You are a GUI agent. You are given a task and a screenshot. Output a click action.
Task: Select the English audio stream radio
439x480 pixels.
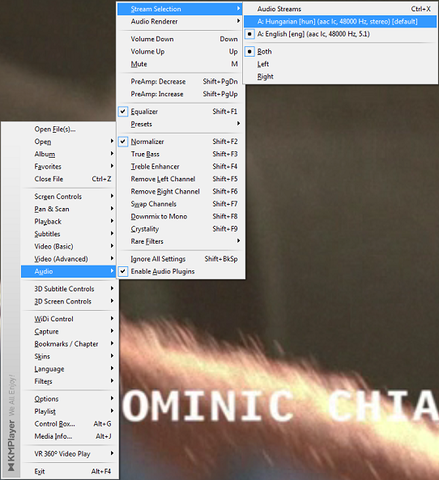click(x=249, y=34)
